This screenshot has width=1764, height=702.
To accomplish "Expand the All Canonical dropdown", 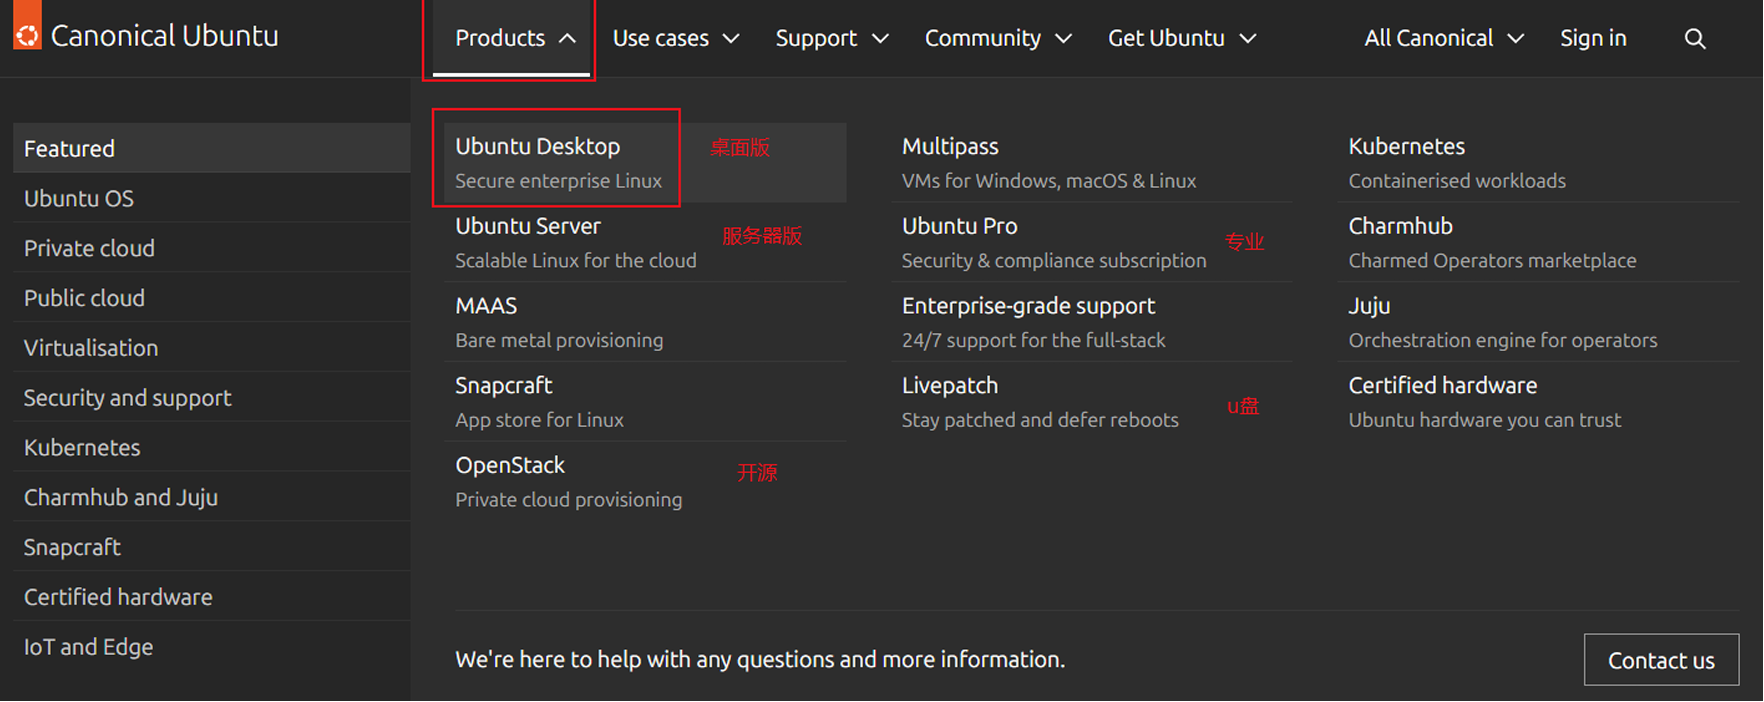I will point(1443,39).
